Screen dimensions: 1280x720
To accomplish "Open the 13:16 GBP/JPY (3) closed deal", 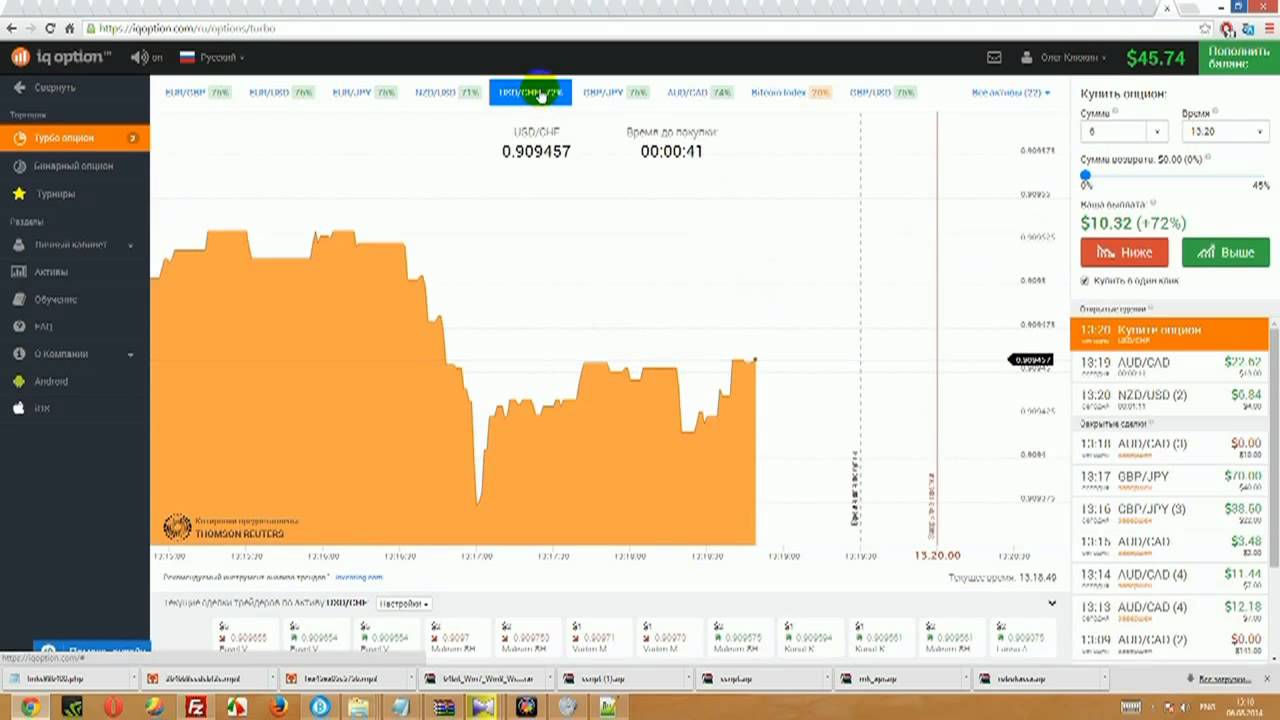I will pyautogui.click(x=1169, y=514).
